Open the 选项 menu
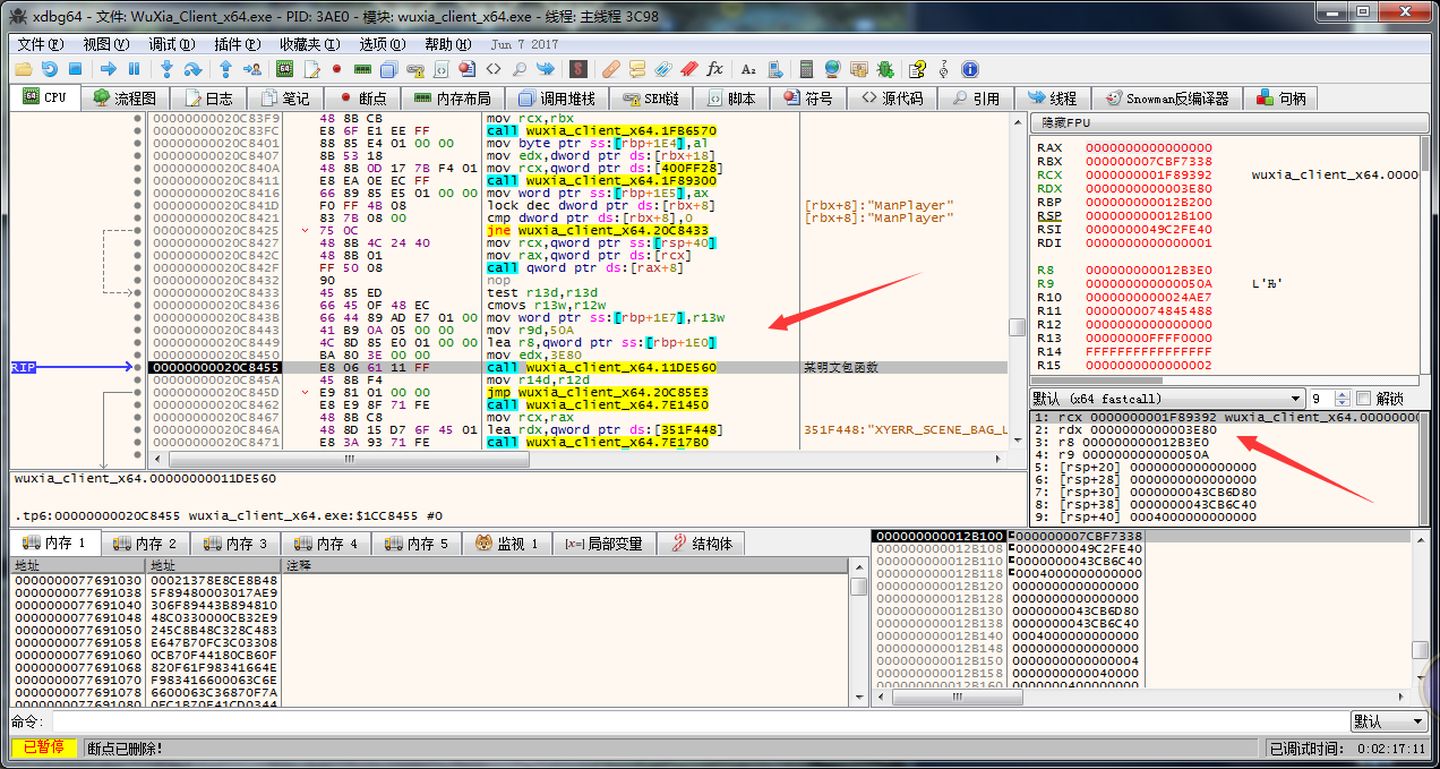Image resolution: width=1440 pixels, height=769 pixels. coord(383,44)
